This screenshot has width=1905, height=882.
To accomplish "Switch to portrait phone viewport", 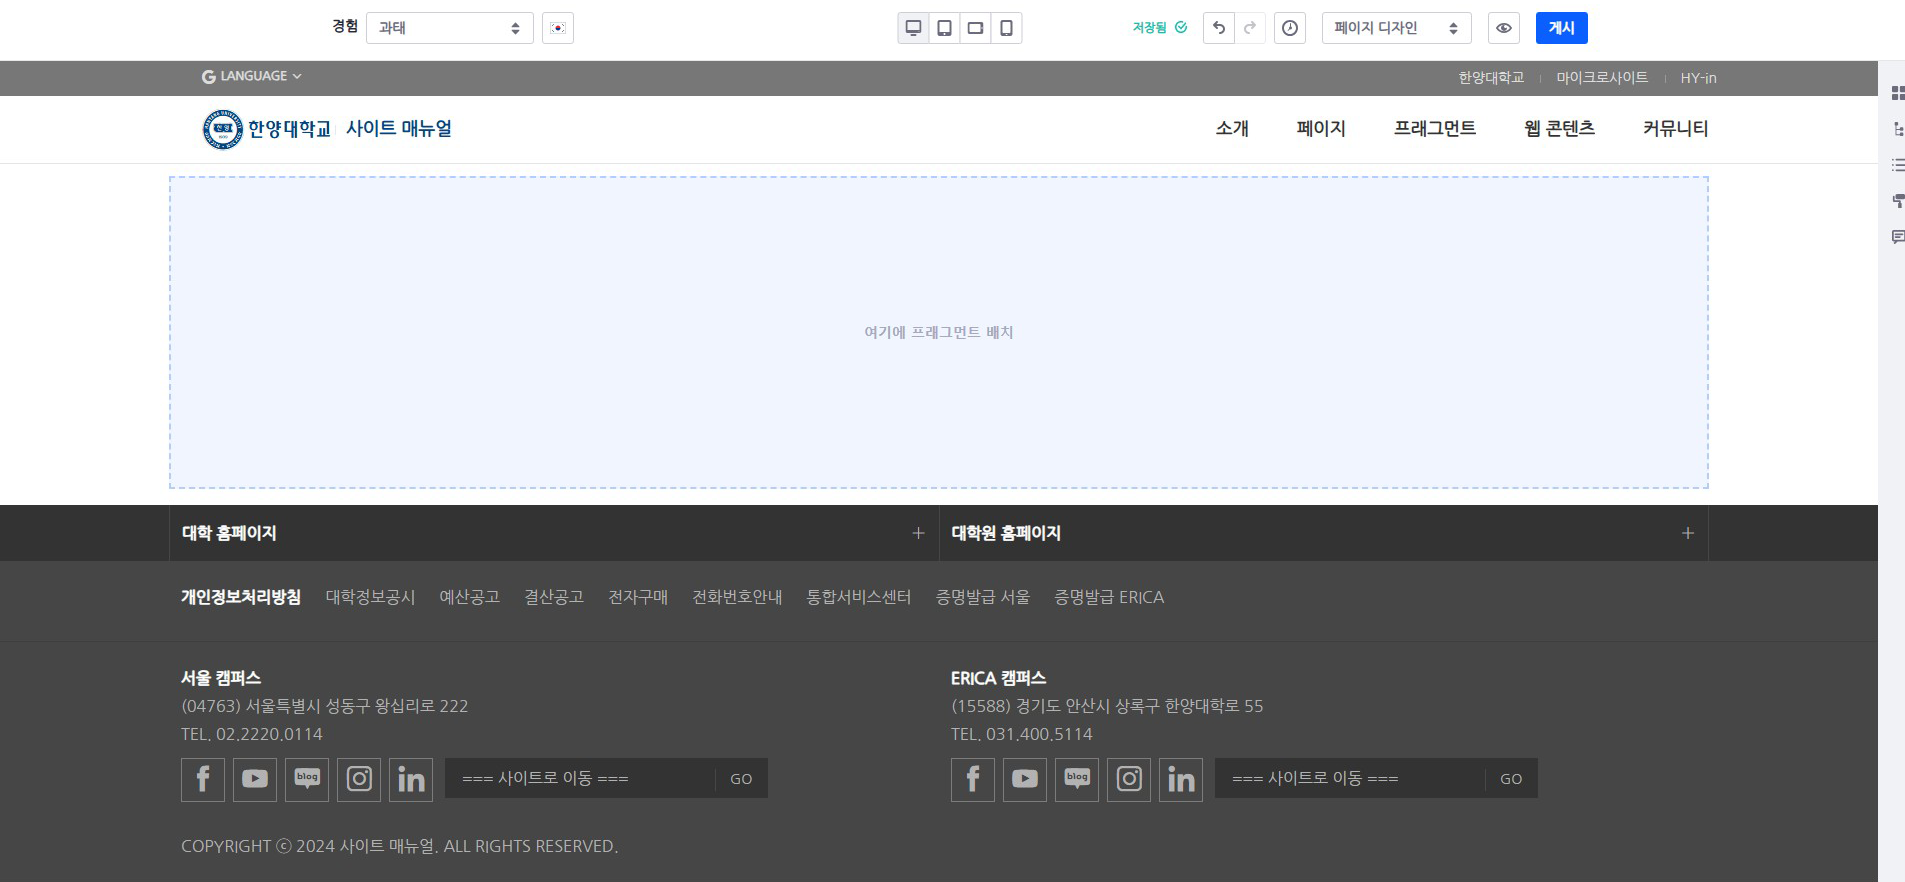I will pos(1006,28).
